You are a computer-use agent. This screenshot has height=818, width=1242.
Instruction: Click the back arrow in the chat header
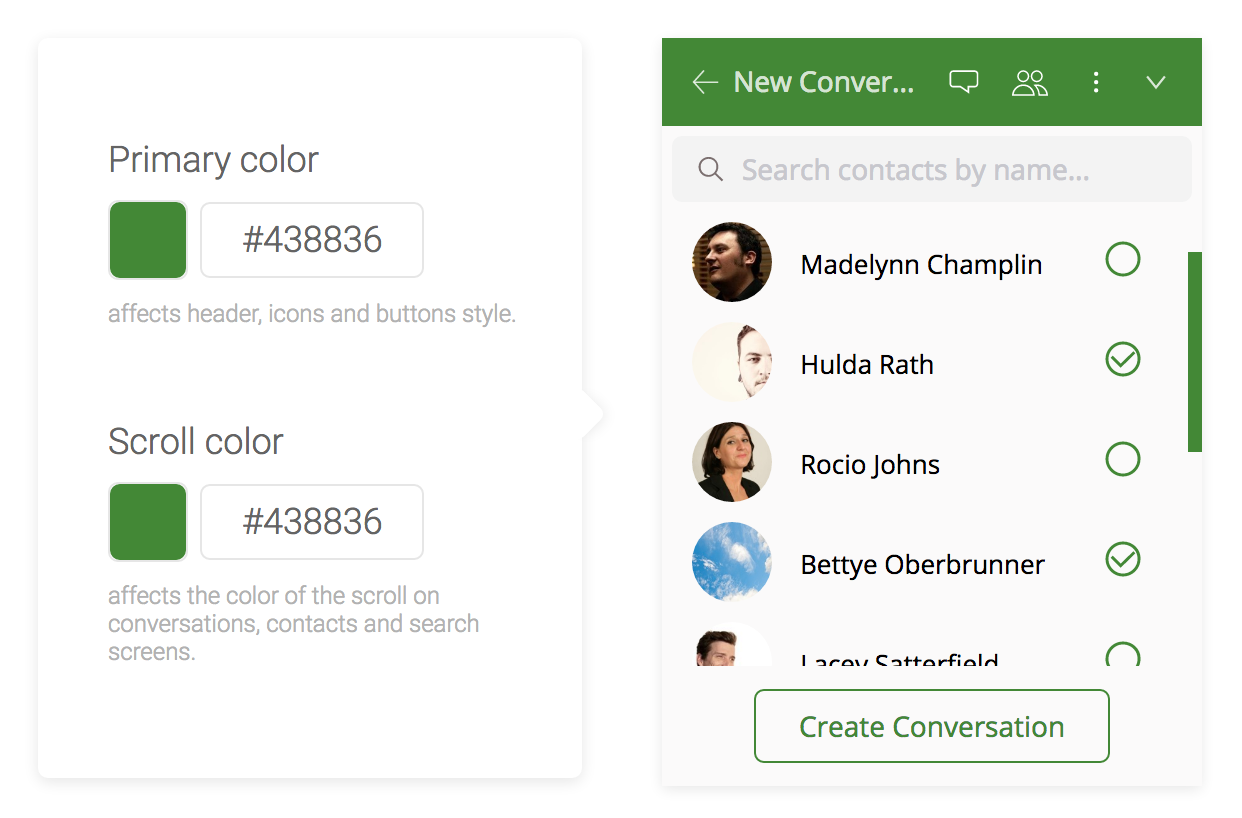click(x=704, y=82)
